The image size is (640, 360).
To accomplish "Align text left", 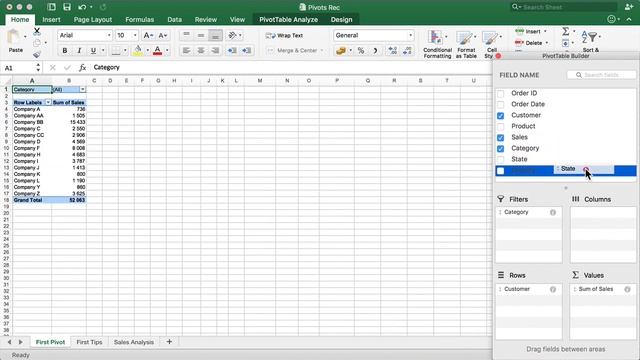I will tap(186, 51).
